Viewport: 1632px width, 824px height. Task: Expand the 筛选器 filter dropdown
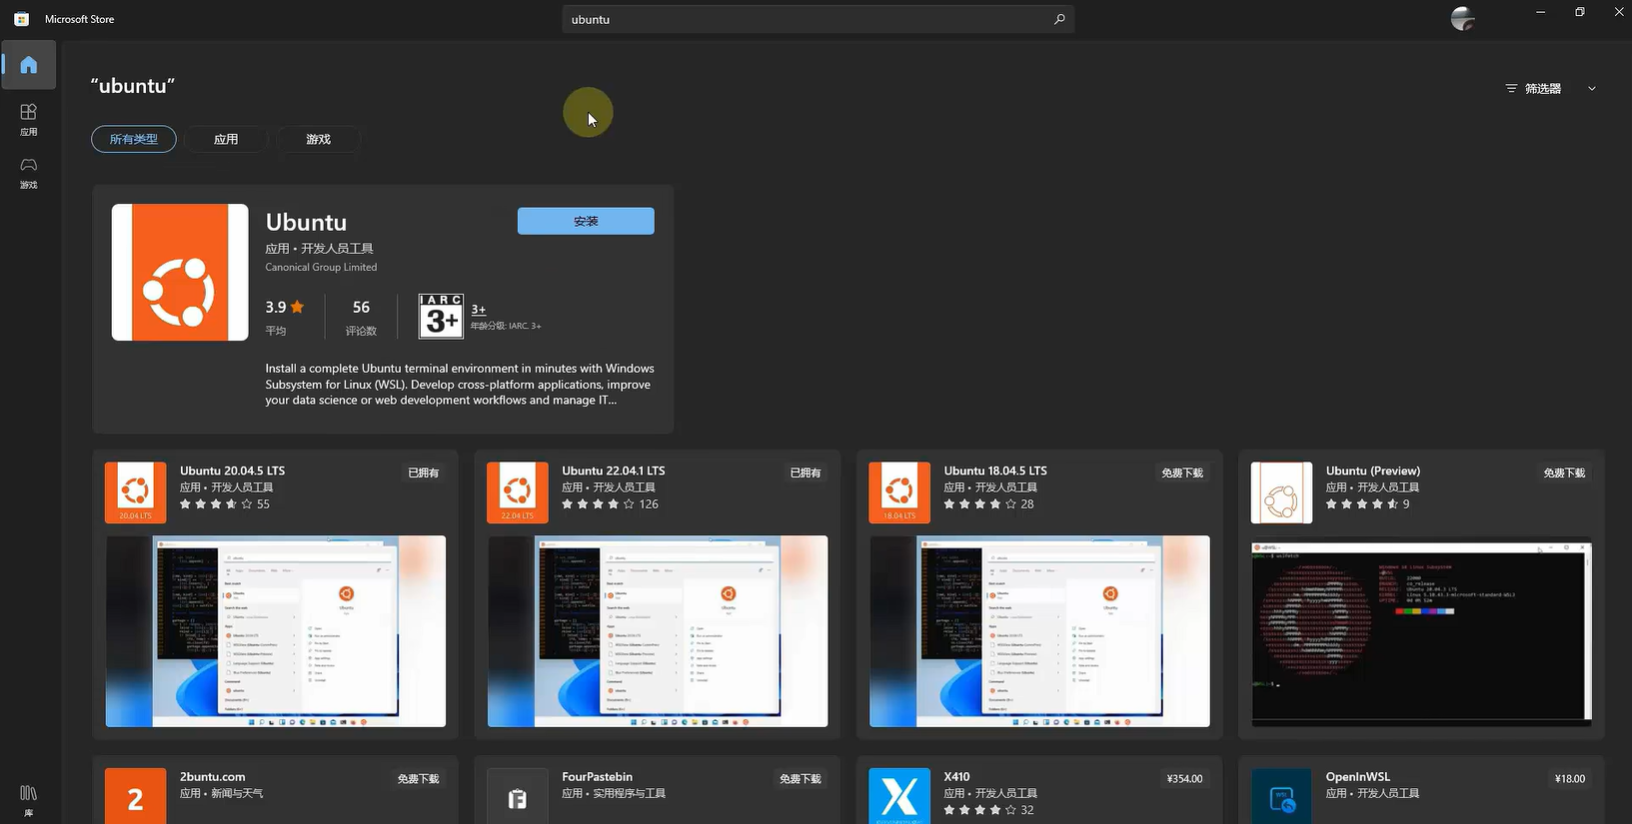1534,89
